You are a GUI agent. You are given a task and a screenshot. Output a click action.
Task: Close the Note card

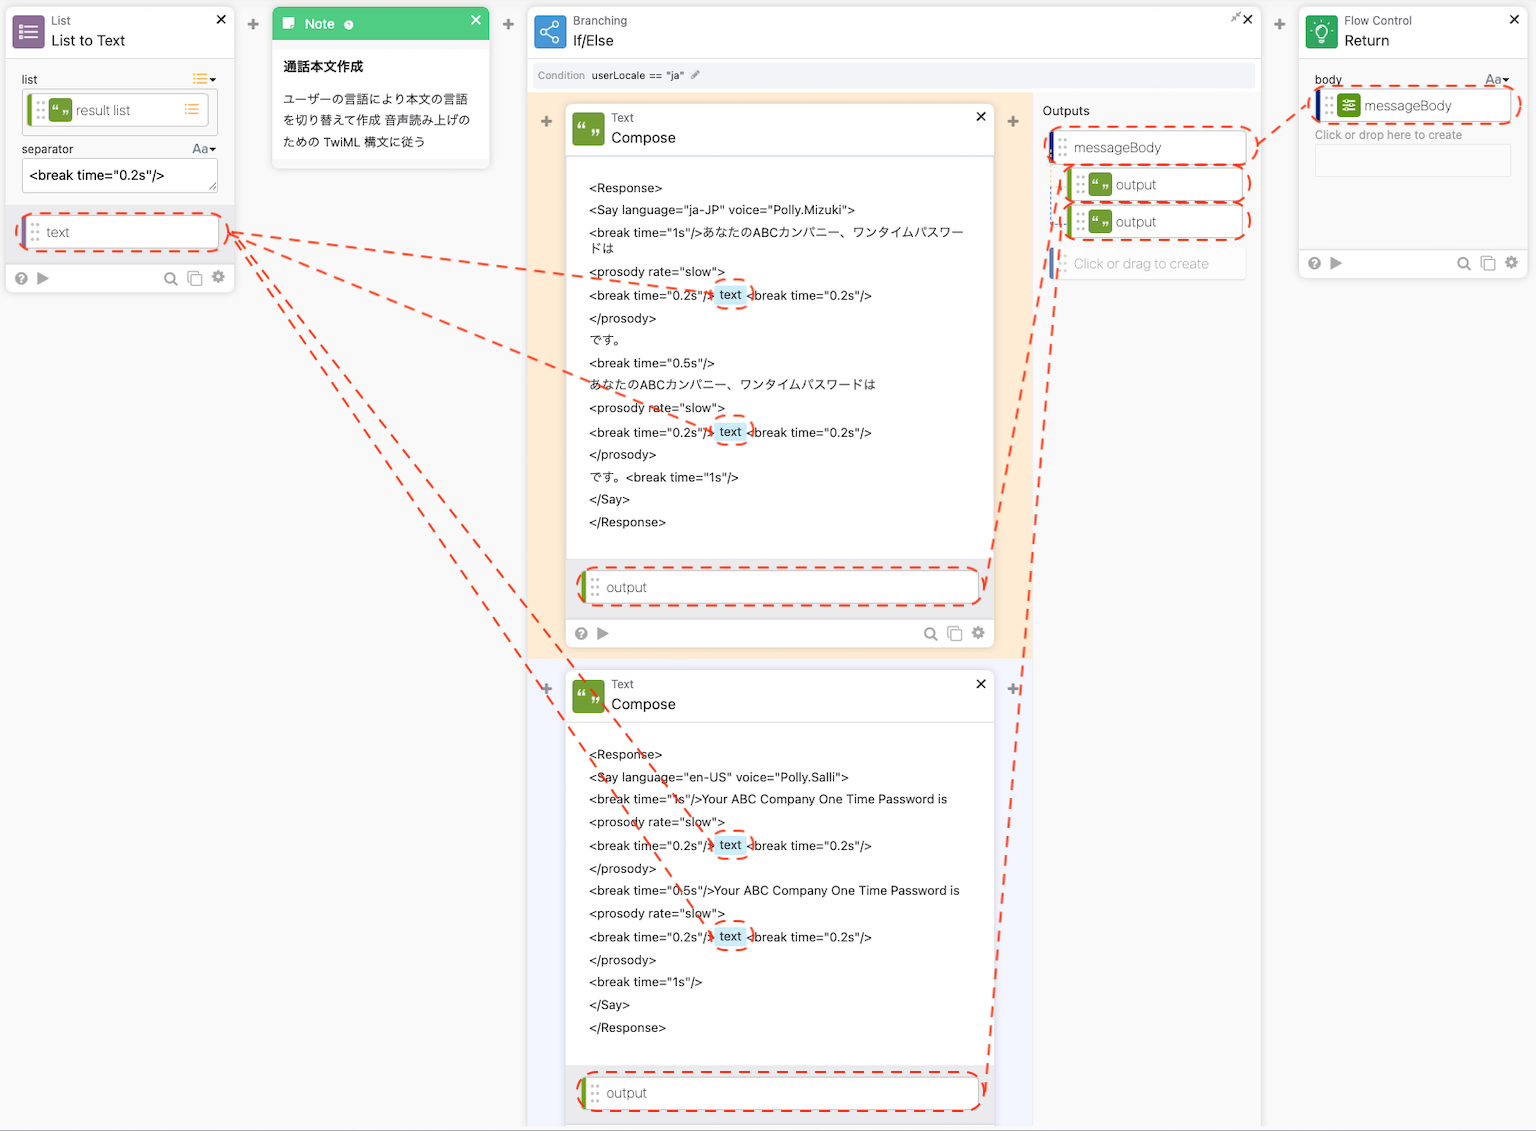click(x=476, y=20)
